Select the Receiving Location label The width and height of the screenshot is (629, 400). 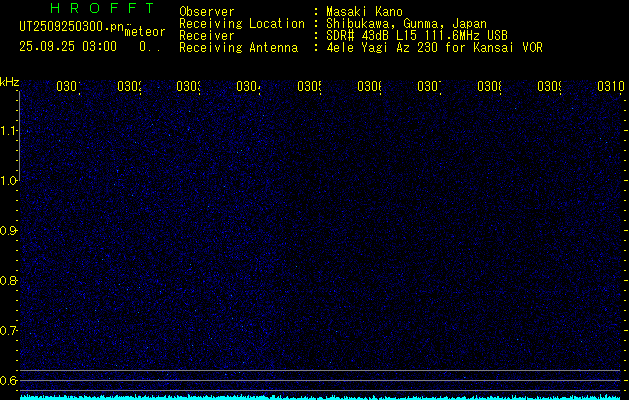(241, 23)
